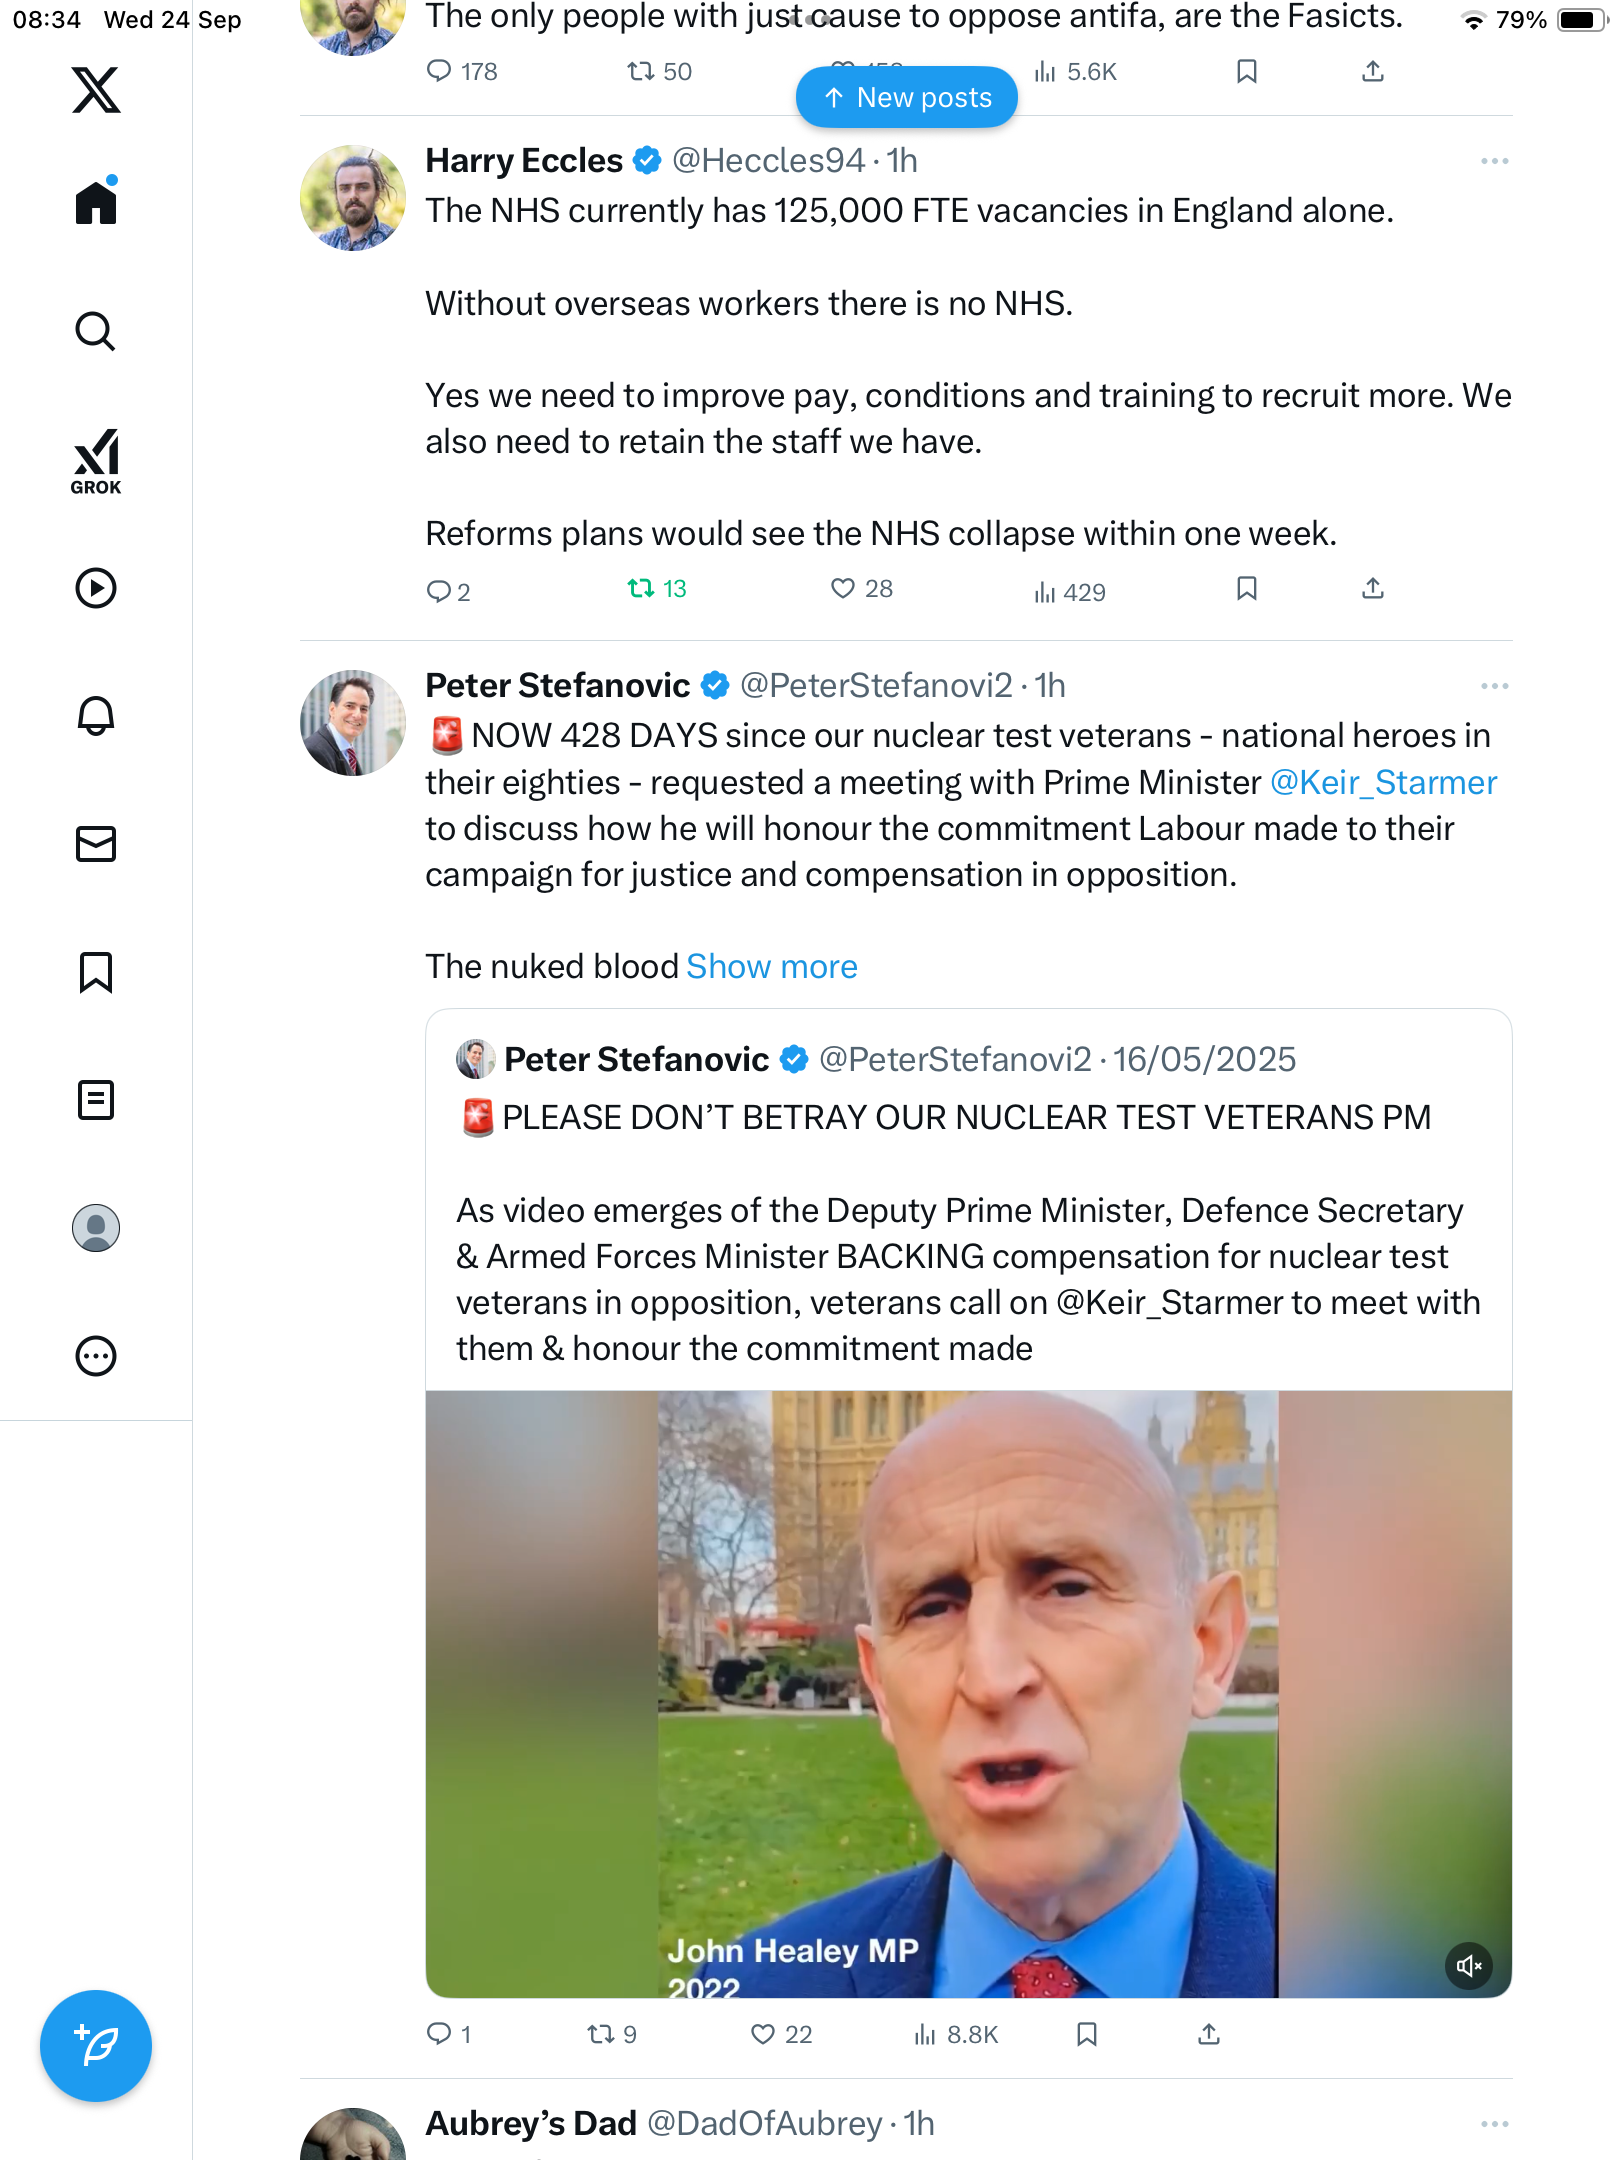
Task: Open more options on Harry Eccles' post
Action: coord(1494,161)
